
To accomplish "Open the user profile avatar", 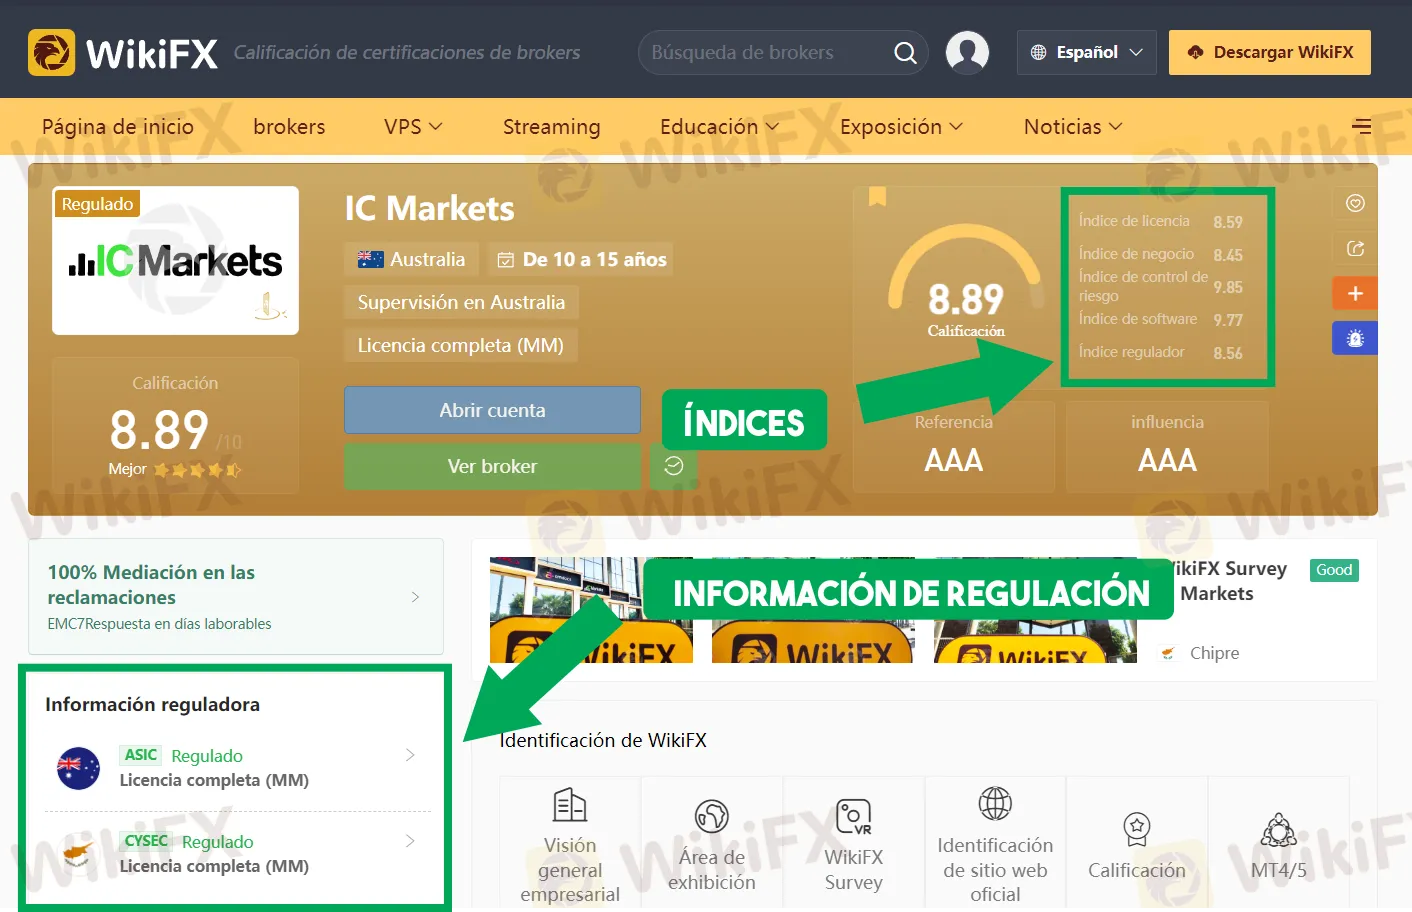I will [x=967, y=52].
